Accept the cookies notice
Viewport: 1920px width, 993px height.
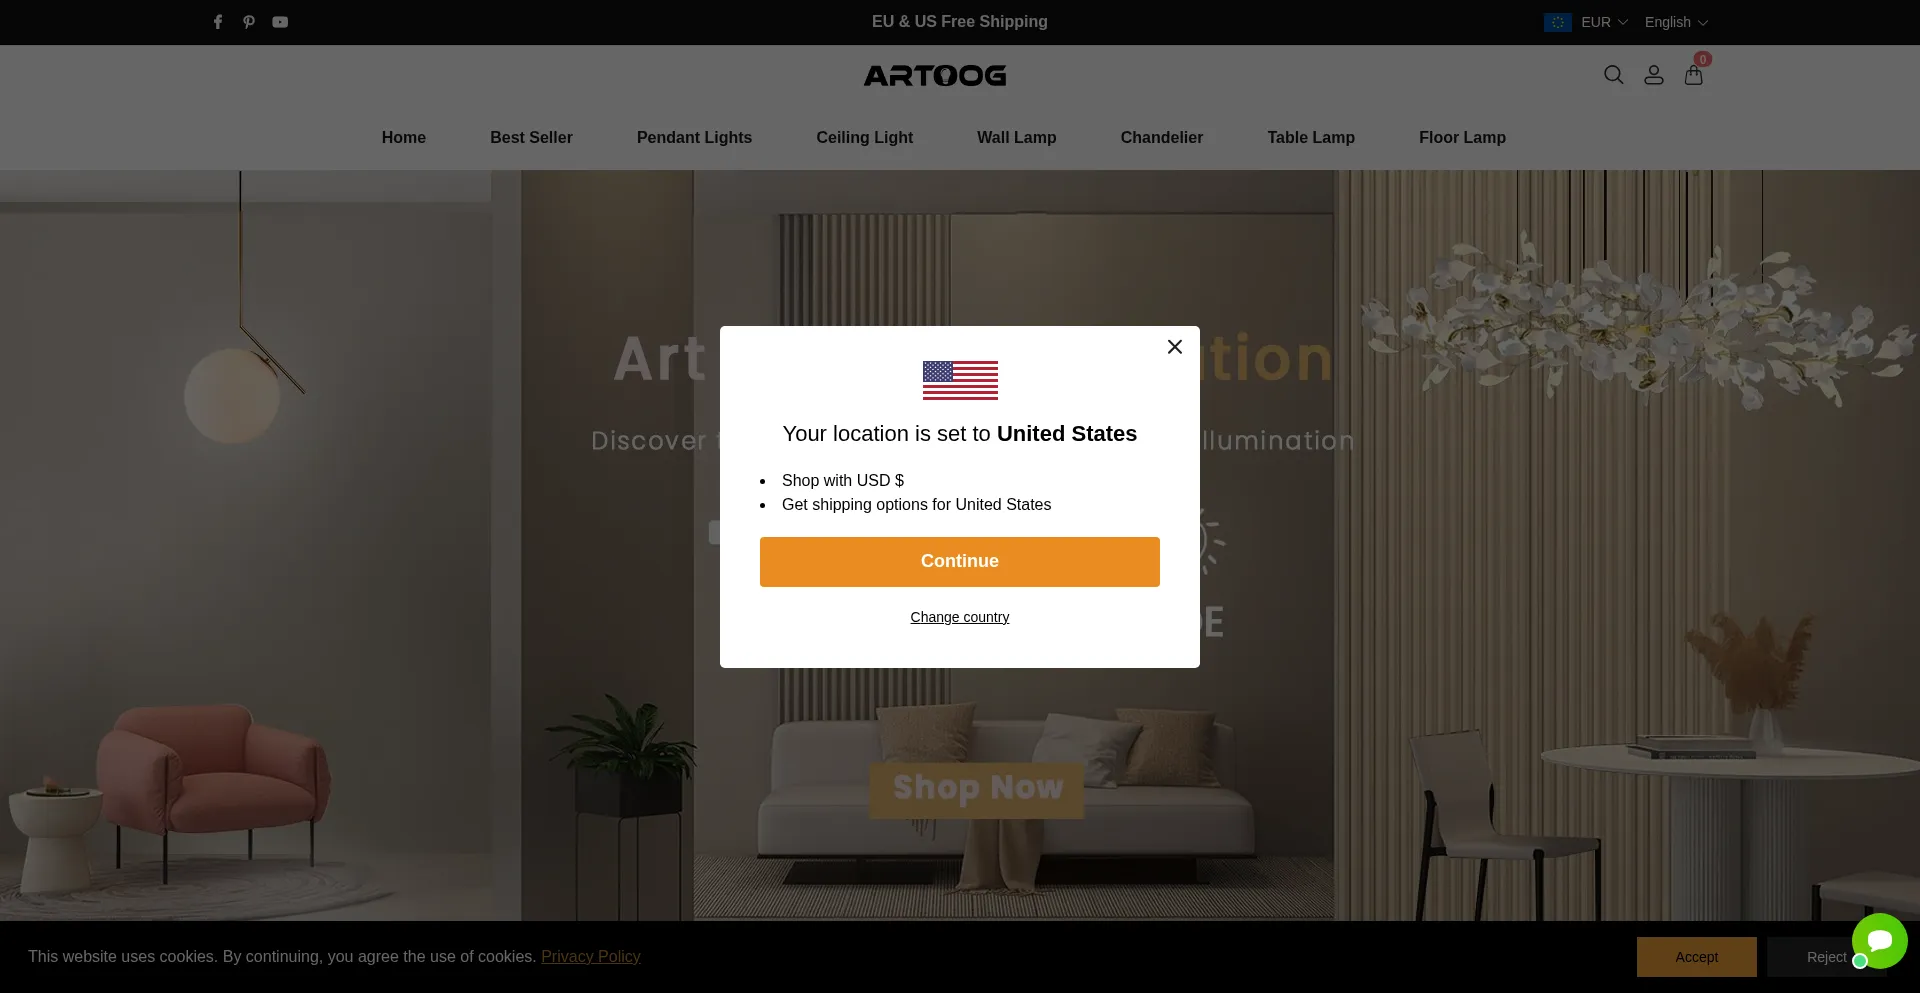1696,957
